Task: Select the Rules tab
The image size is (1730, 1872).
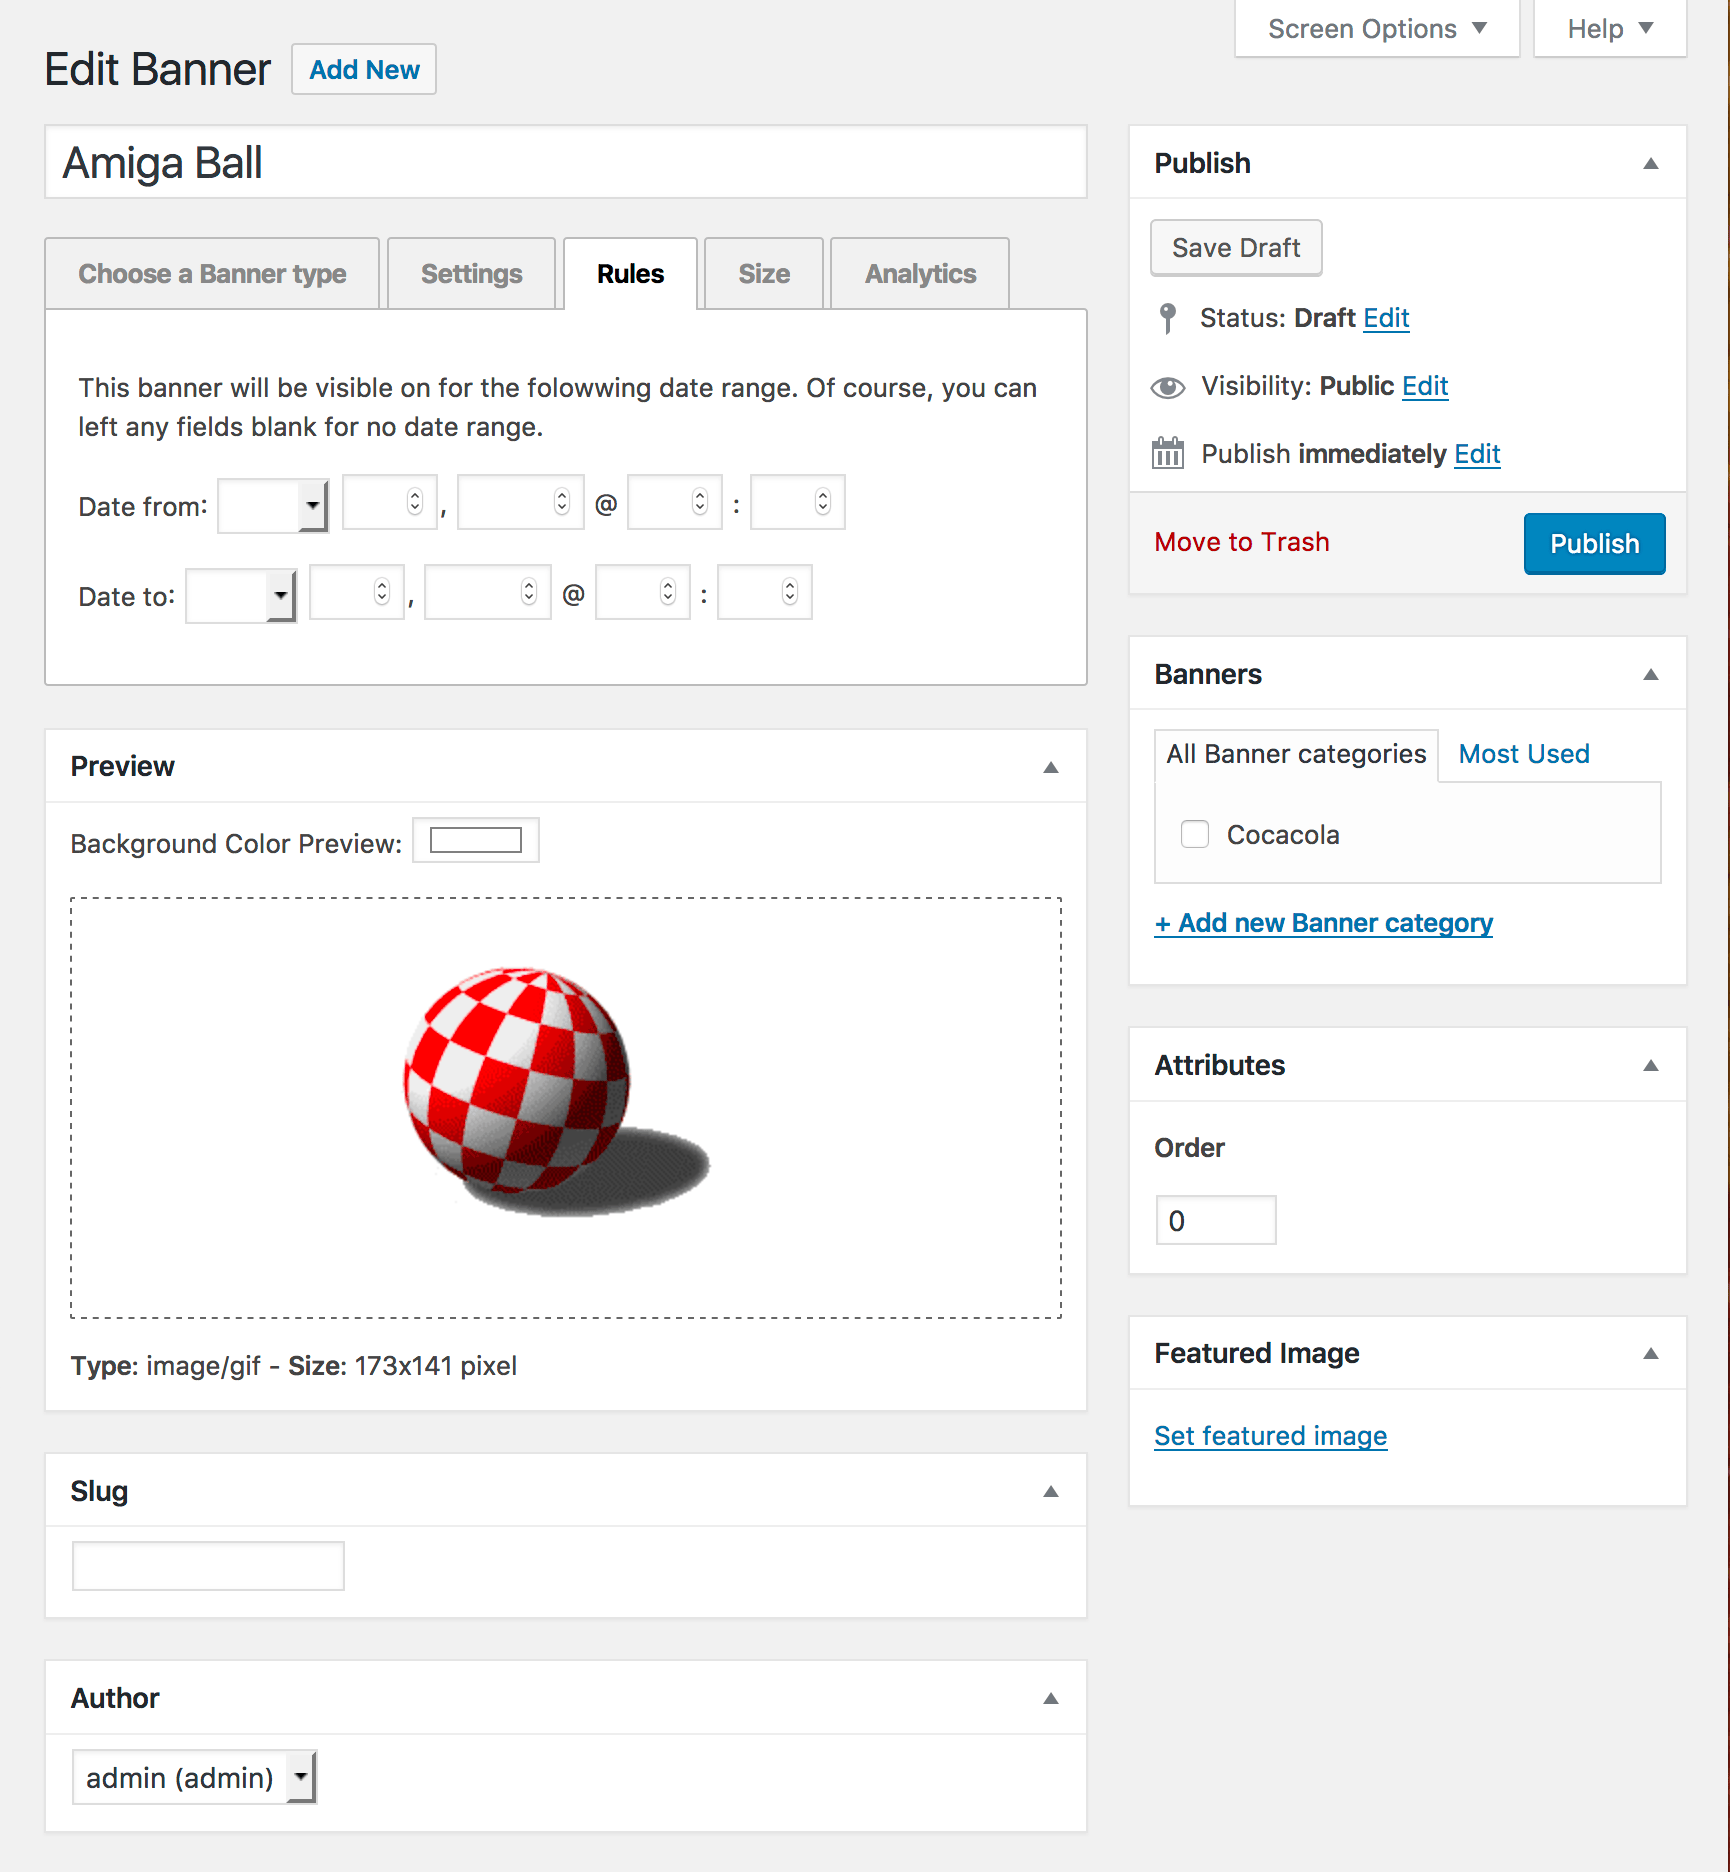Action: [x=630, y=274]
